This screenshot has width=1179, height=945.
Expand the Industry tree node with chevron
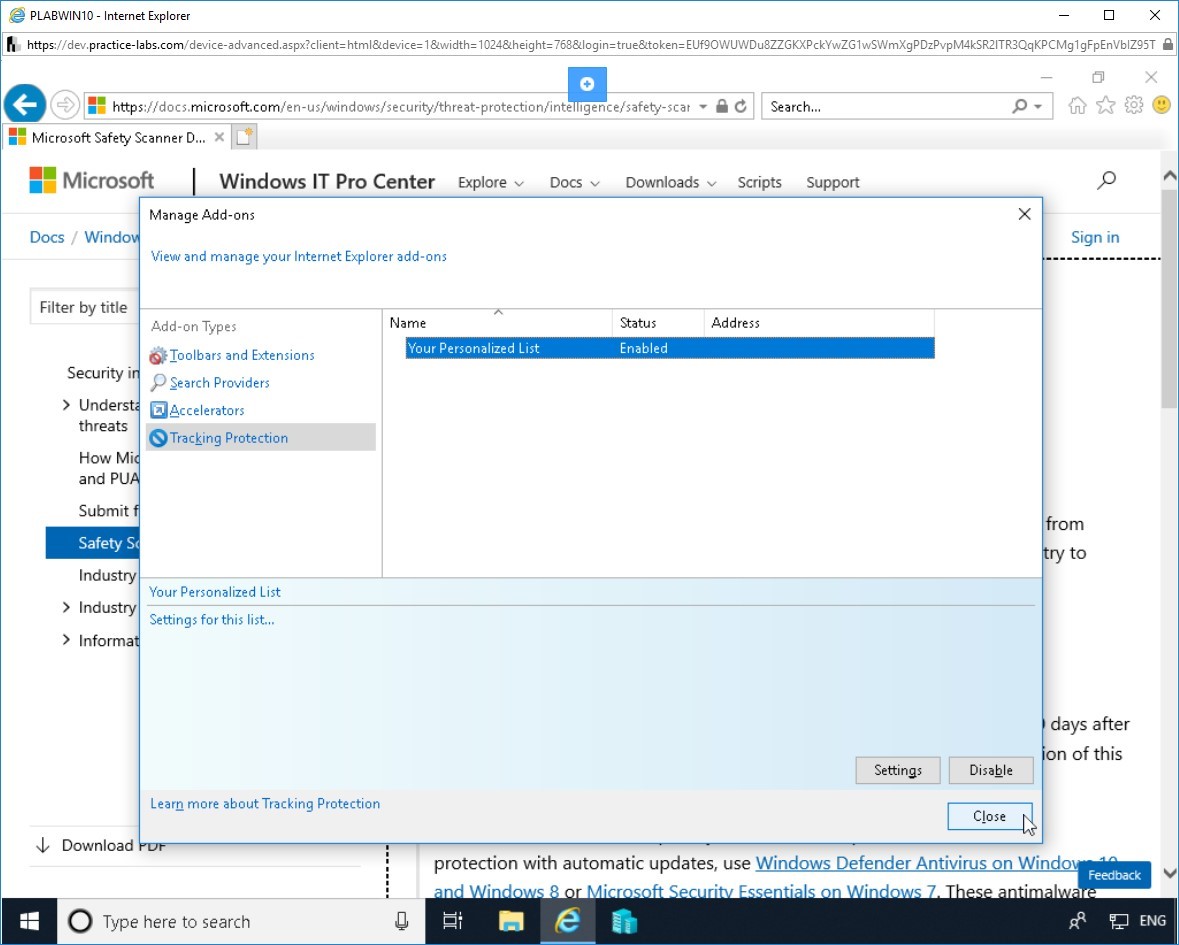tap(66, 607)
